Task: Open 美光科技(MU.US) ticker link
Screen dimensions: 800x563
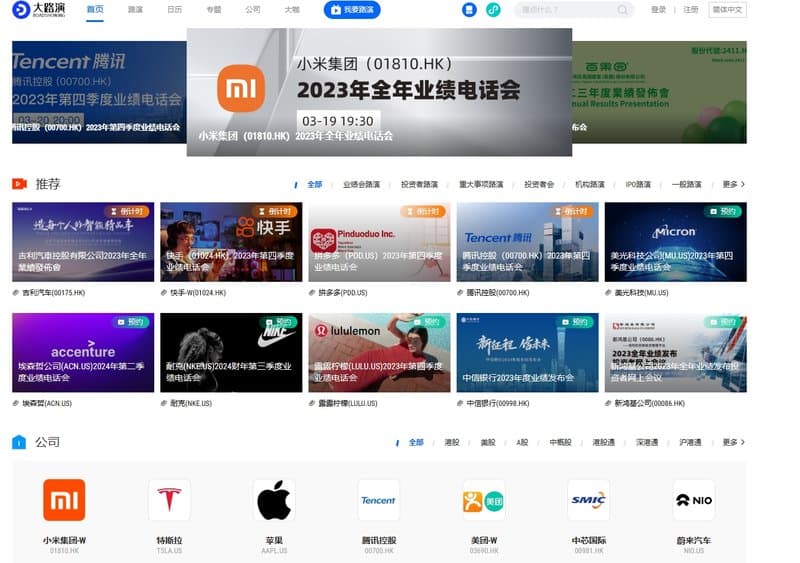Action: [641, 293]
